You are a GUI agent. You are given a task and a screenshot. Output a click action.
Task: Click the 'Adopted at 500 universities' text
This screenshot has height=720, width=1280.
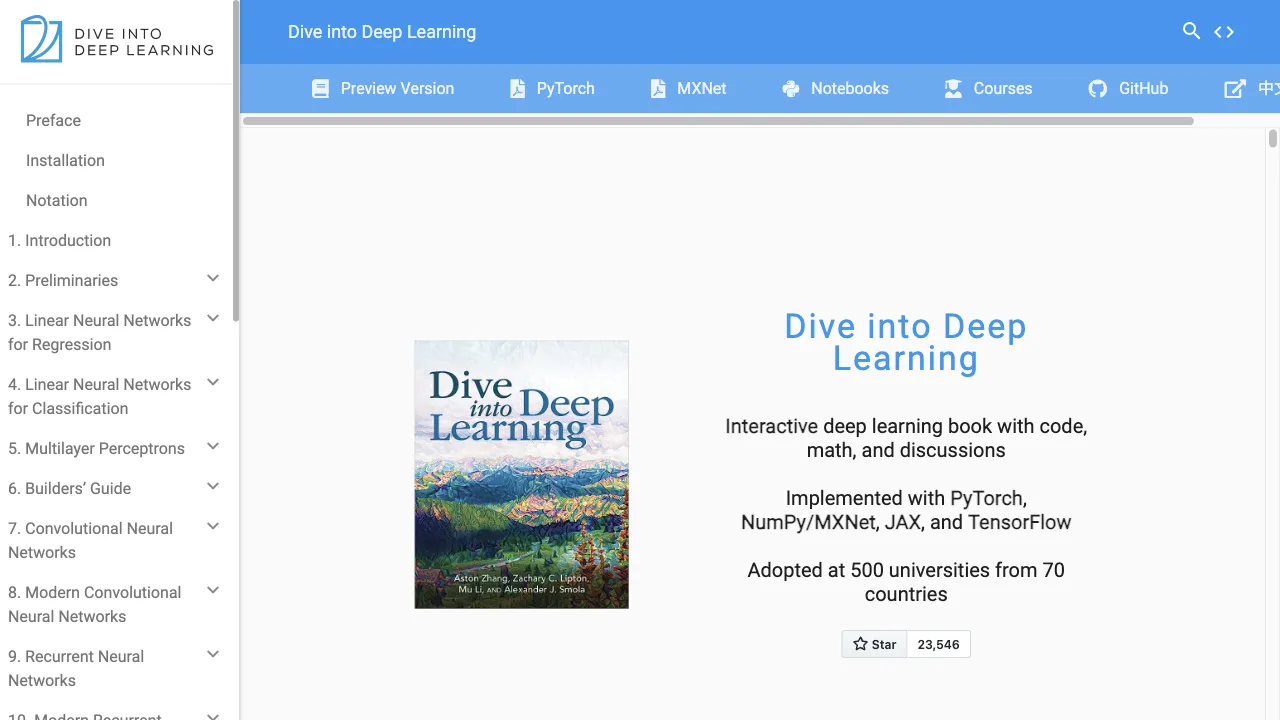click(x=906, y=583)
